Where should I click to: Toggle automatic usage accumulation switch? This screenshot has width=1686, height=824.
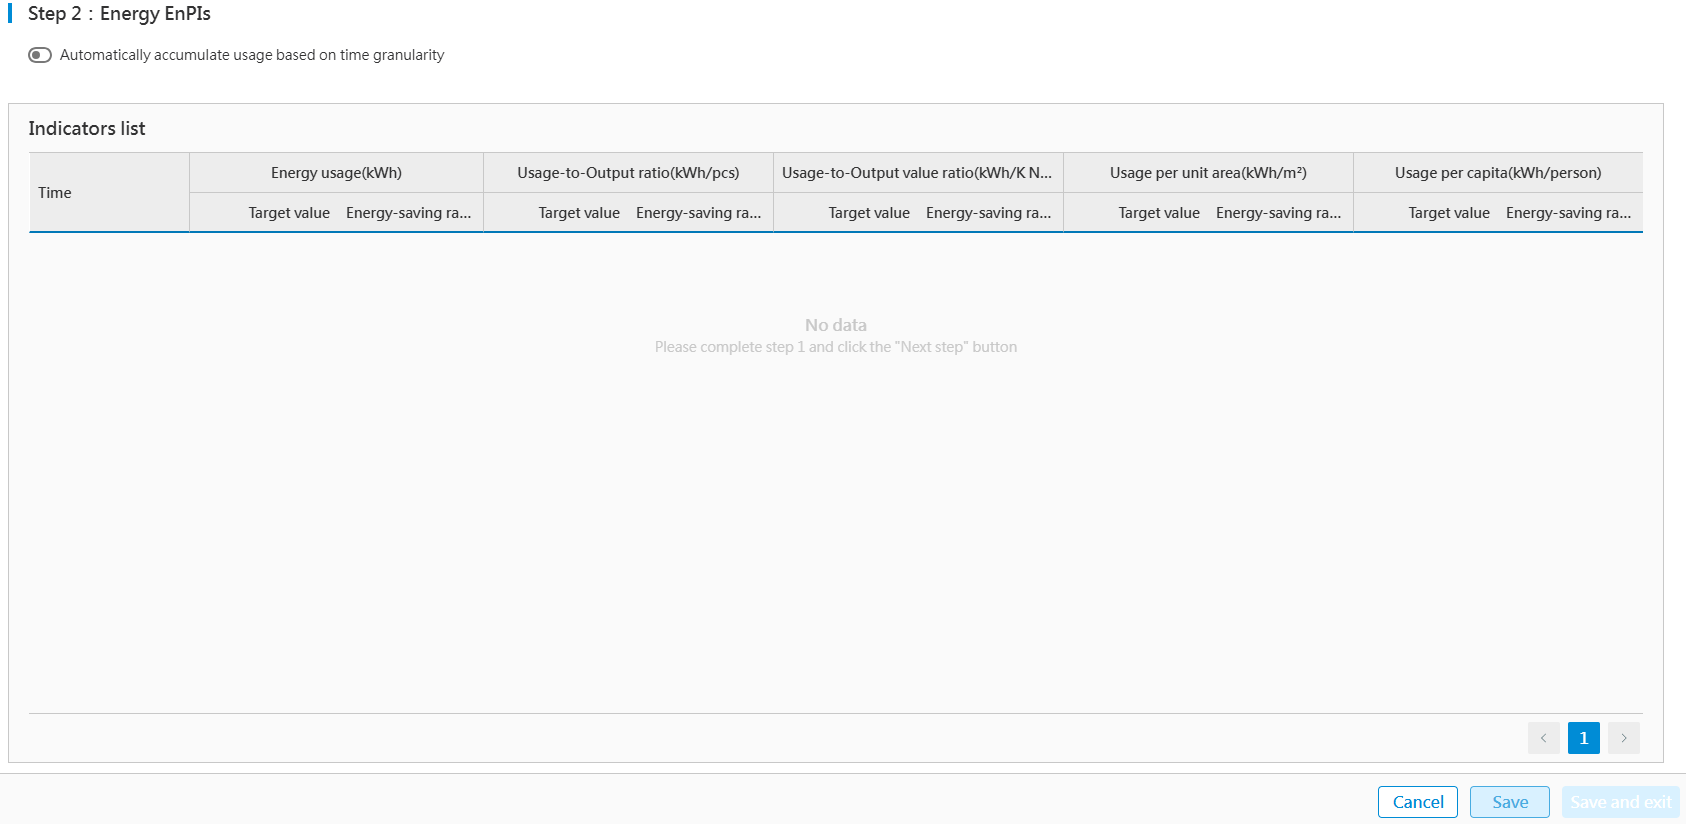click(x=40, y=55)
